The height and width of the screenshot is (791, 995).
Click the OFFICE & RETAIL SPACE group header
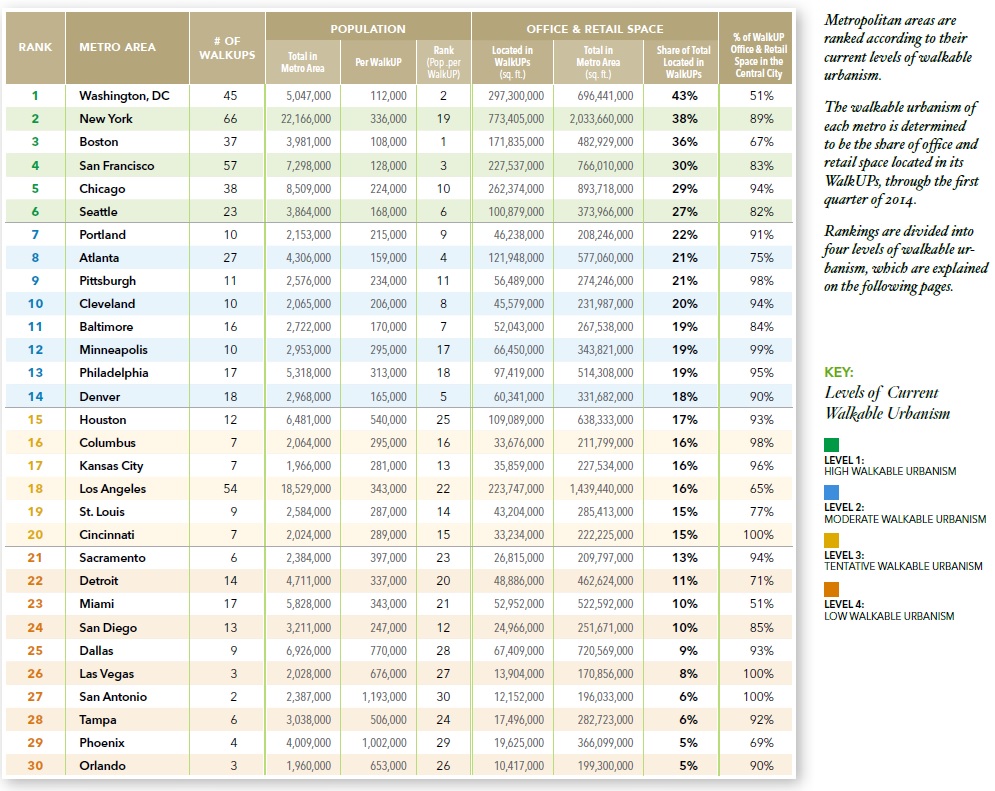595,29
